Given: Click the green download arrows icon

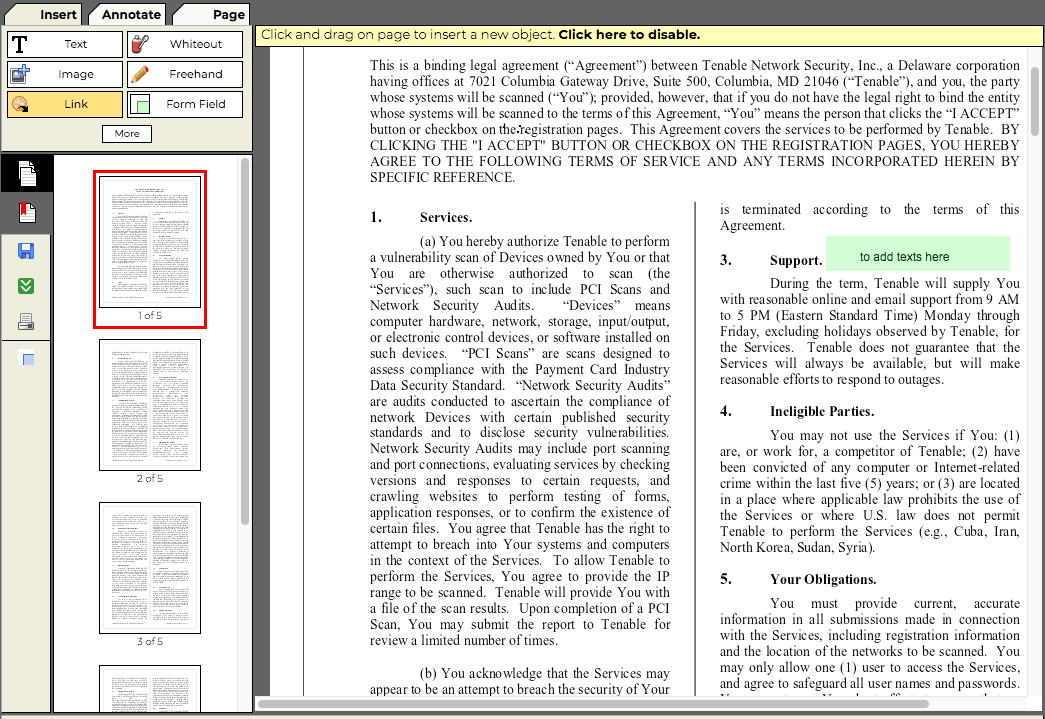Looking at the screenshot, I should pos(26,286).
